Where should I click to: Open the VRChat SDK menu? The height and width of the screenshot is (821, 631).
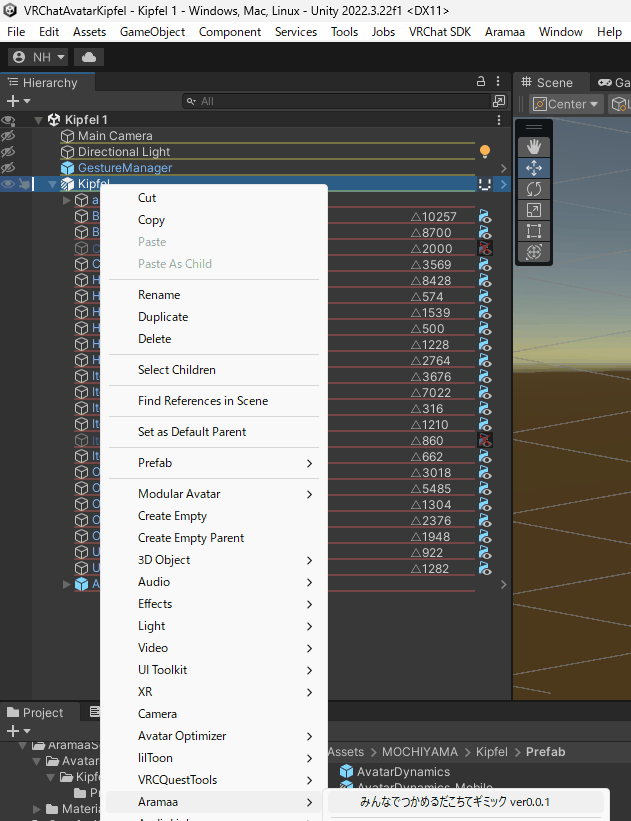click(x=439, y=32)
